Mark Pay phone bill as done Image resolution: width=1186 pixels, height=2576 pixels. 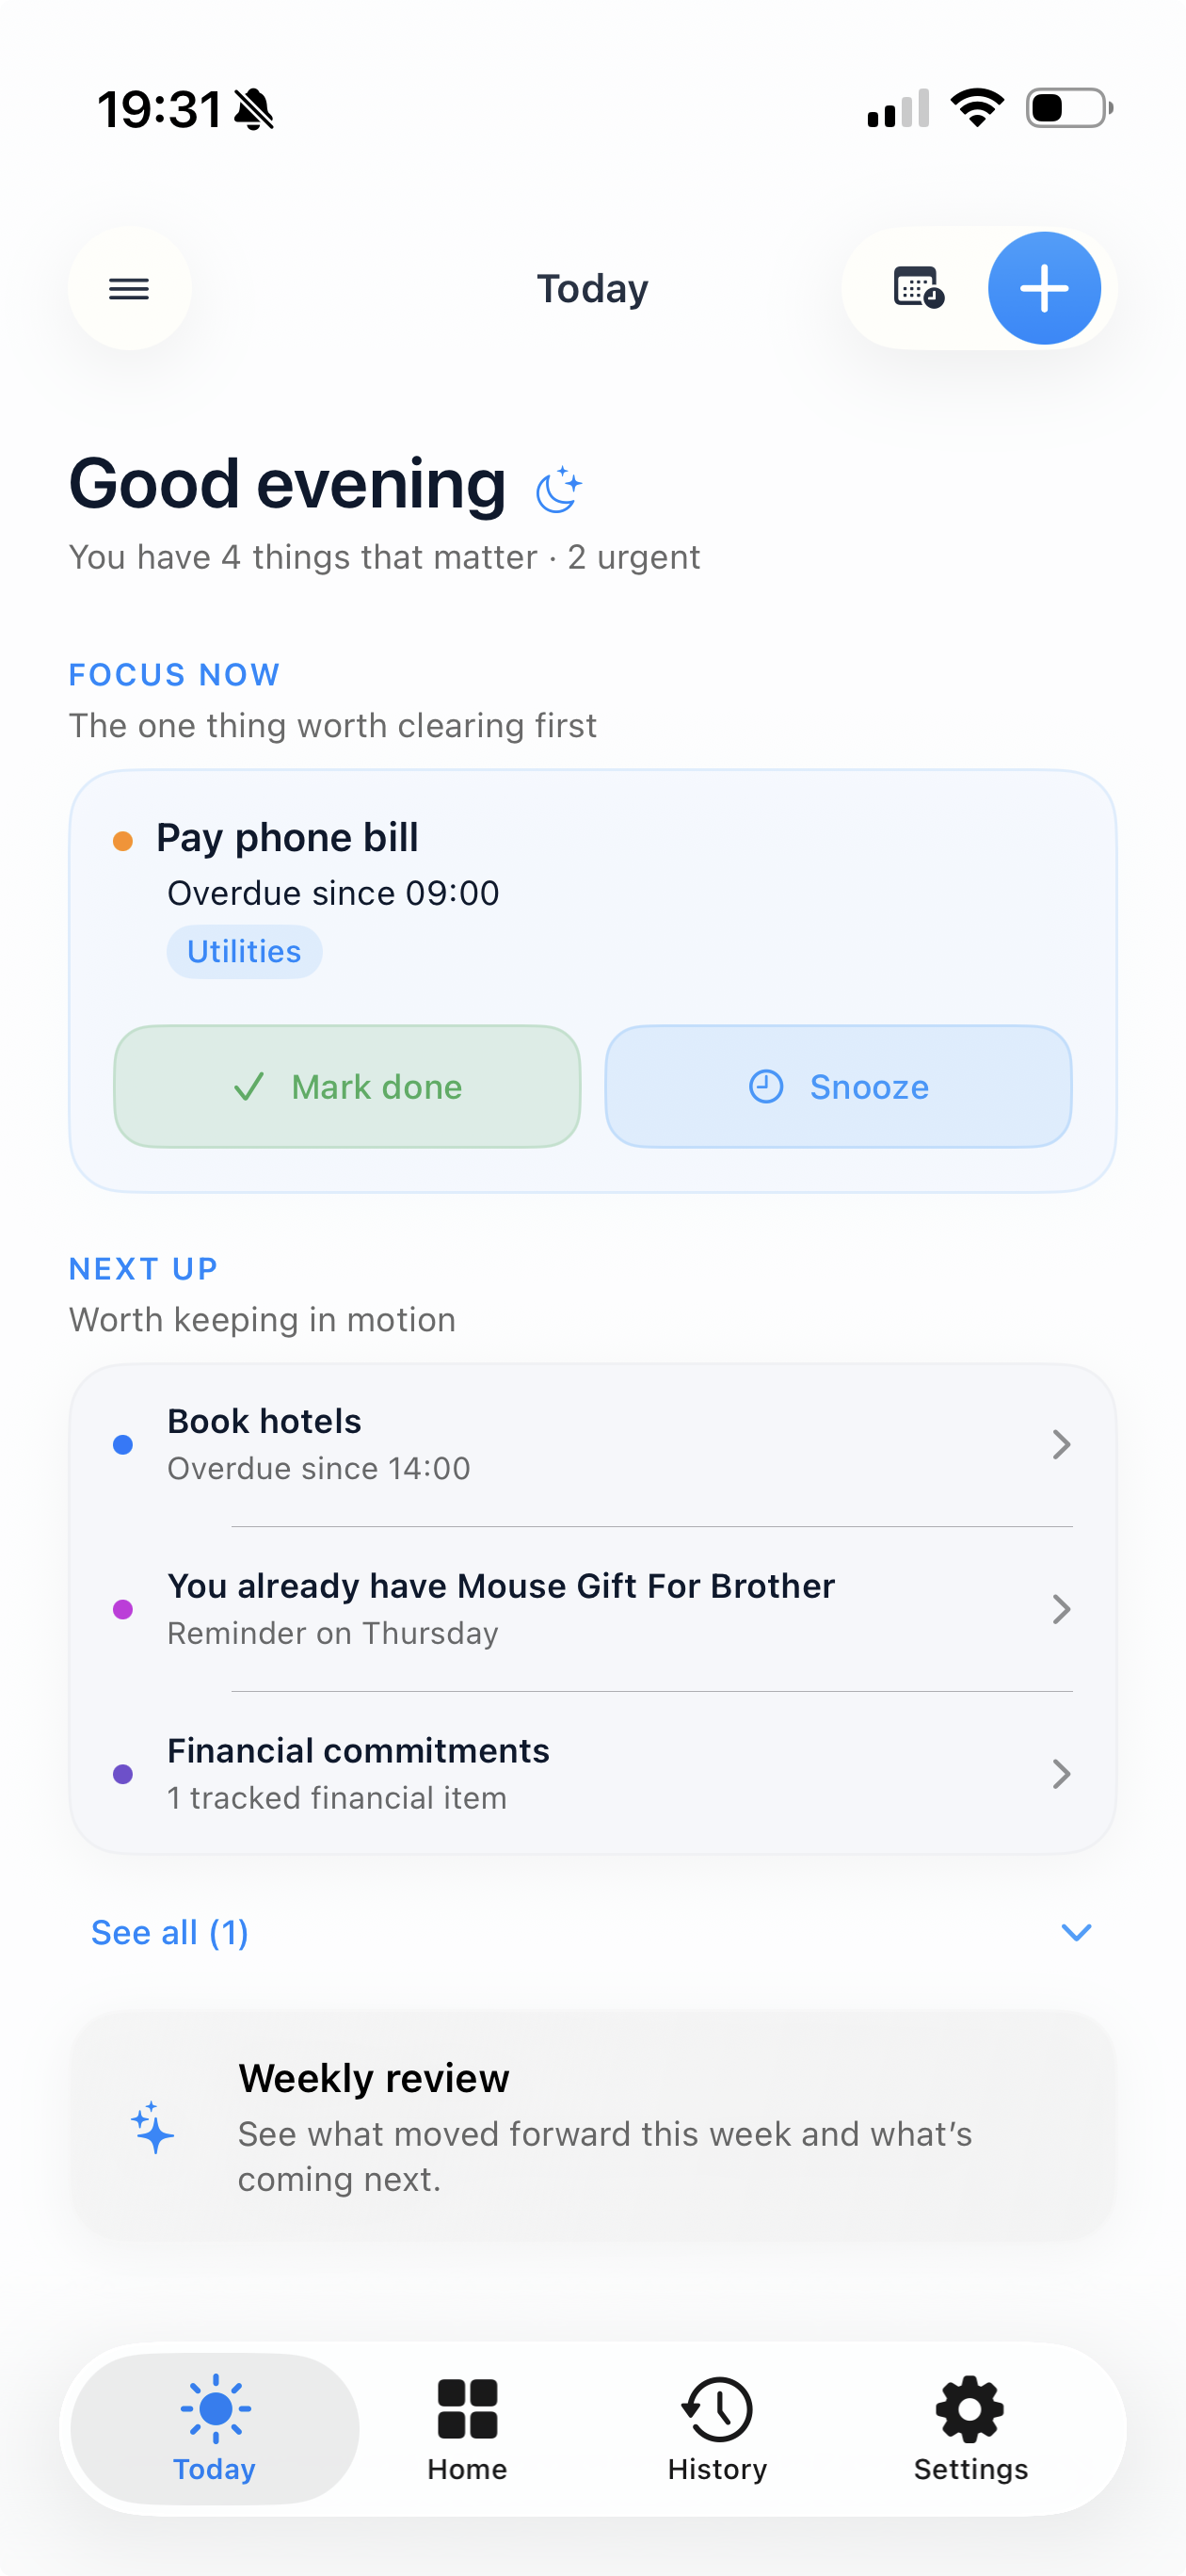pos(347,1086)
